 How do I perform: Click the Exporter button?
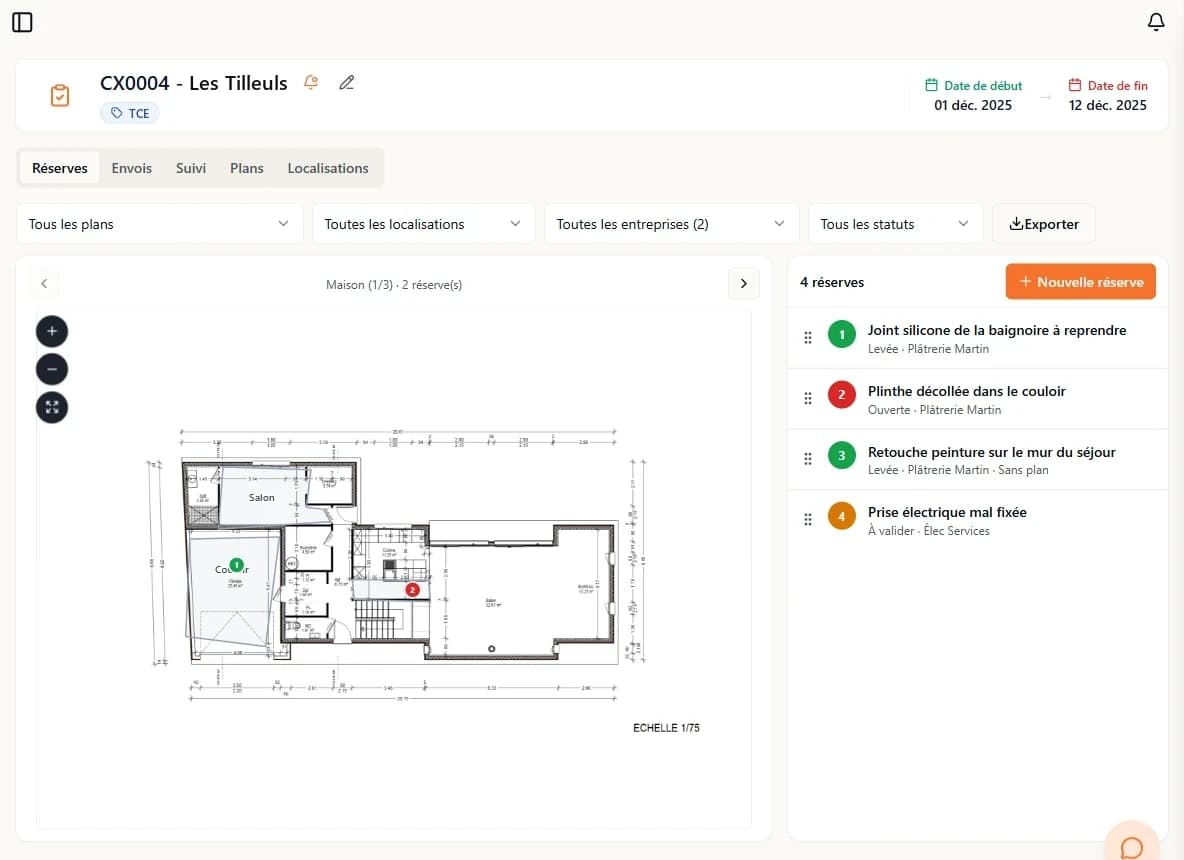(1044, 224)
